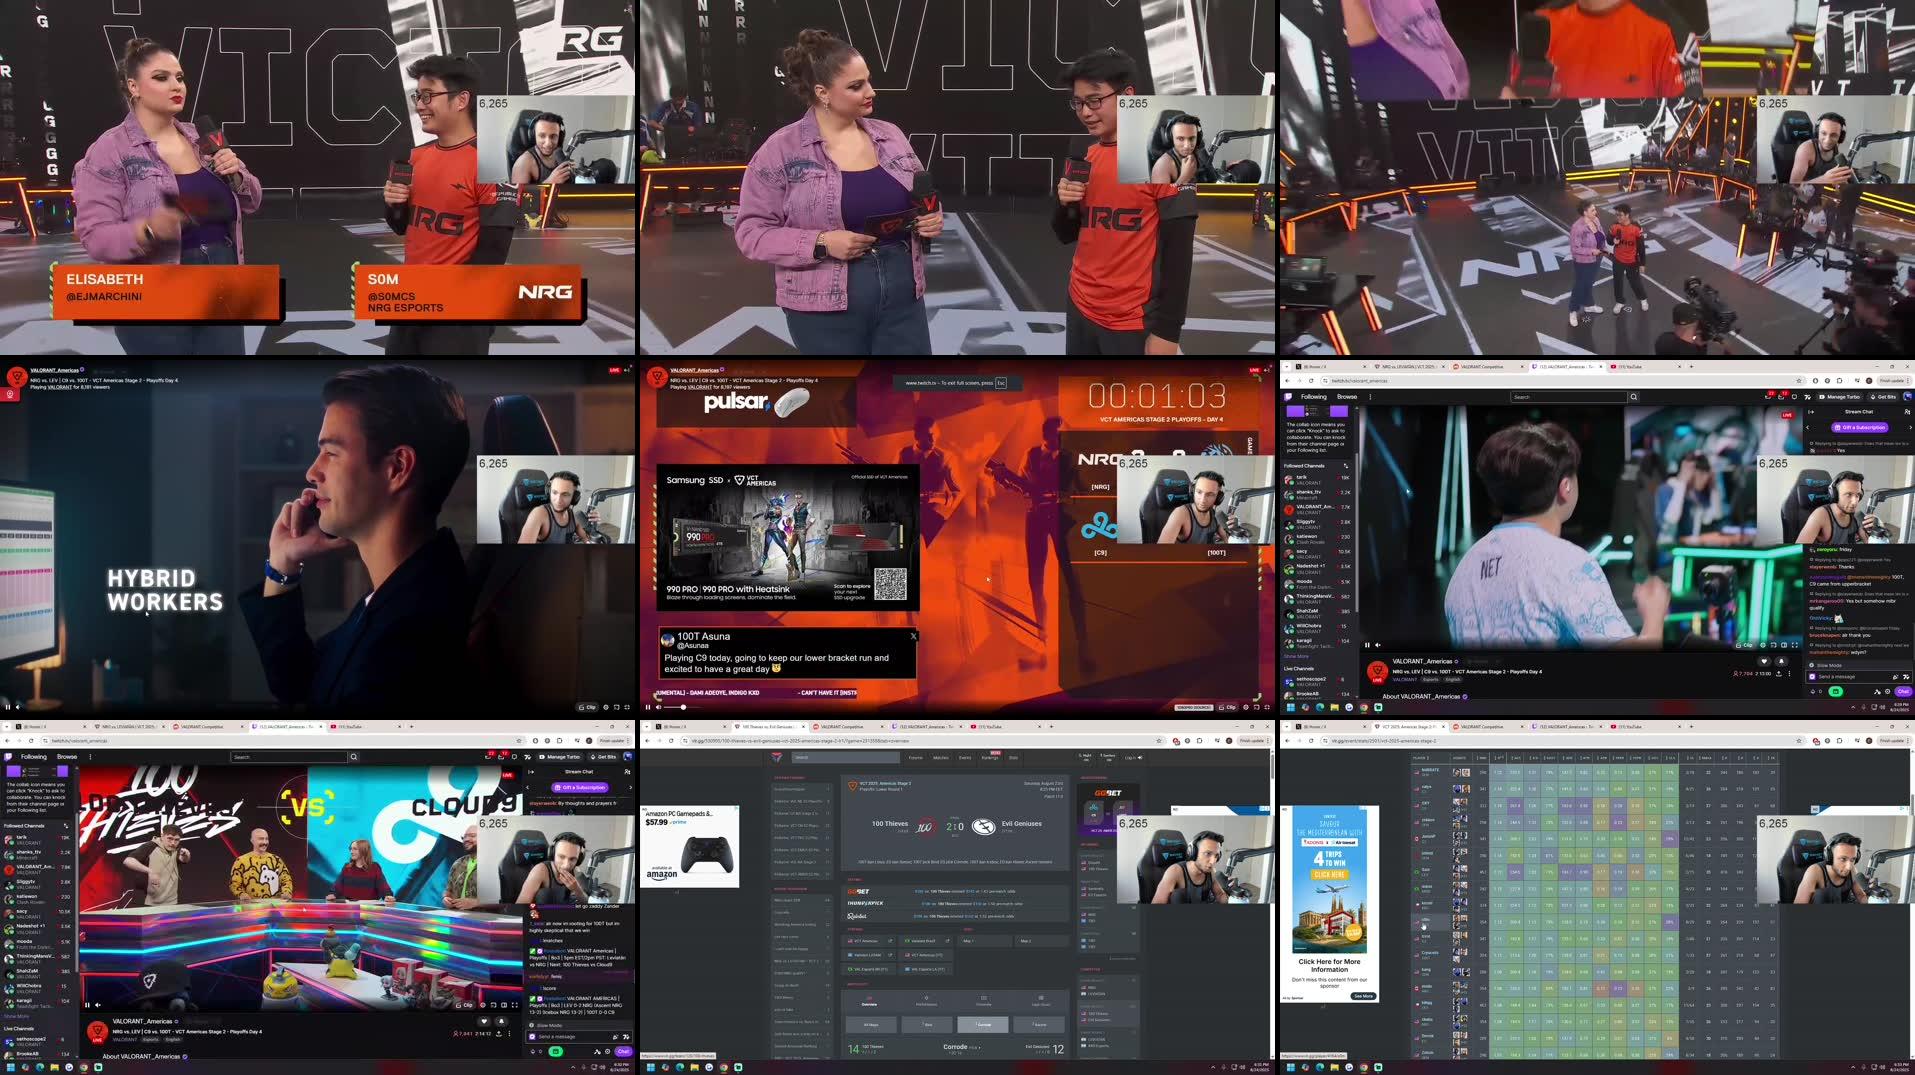Select the Performance tab on VLR match page

(926, 1001)
